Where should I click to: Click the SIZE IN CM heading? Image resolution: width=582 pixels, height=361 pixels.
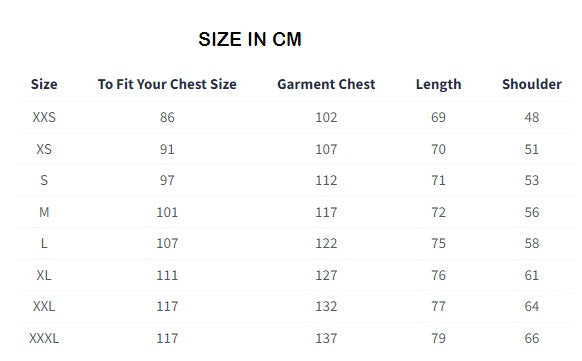click(250, 39)
